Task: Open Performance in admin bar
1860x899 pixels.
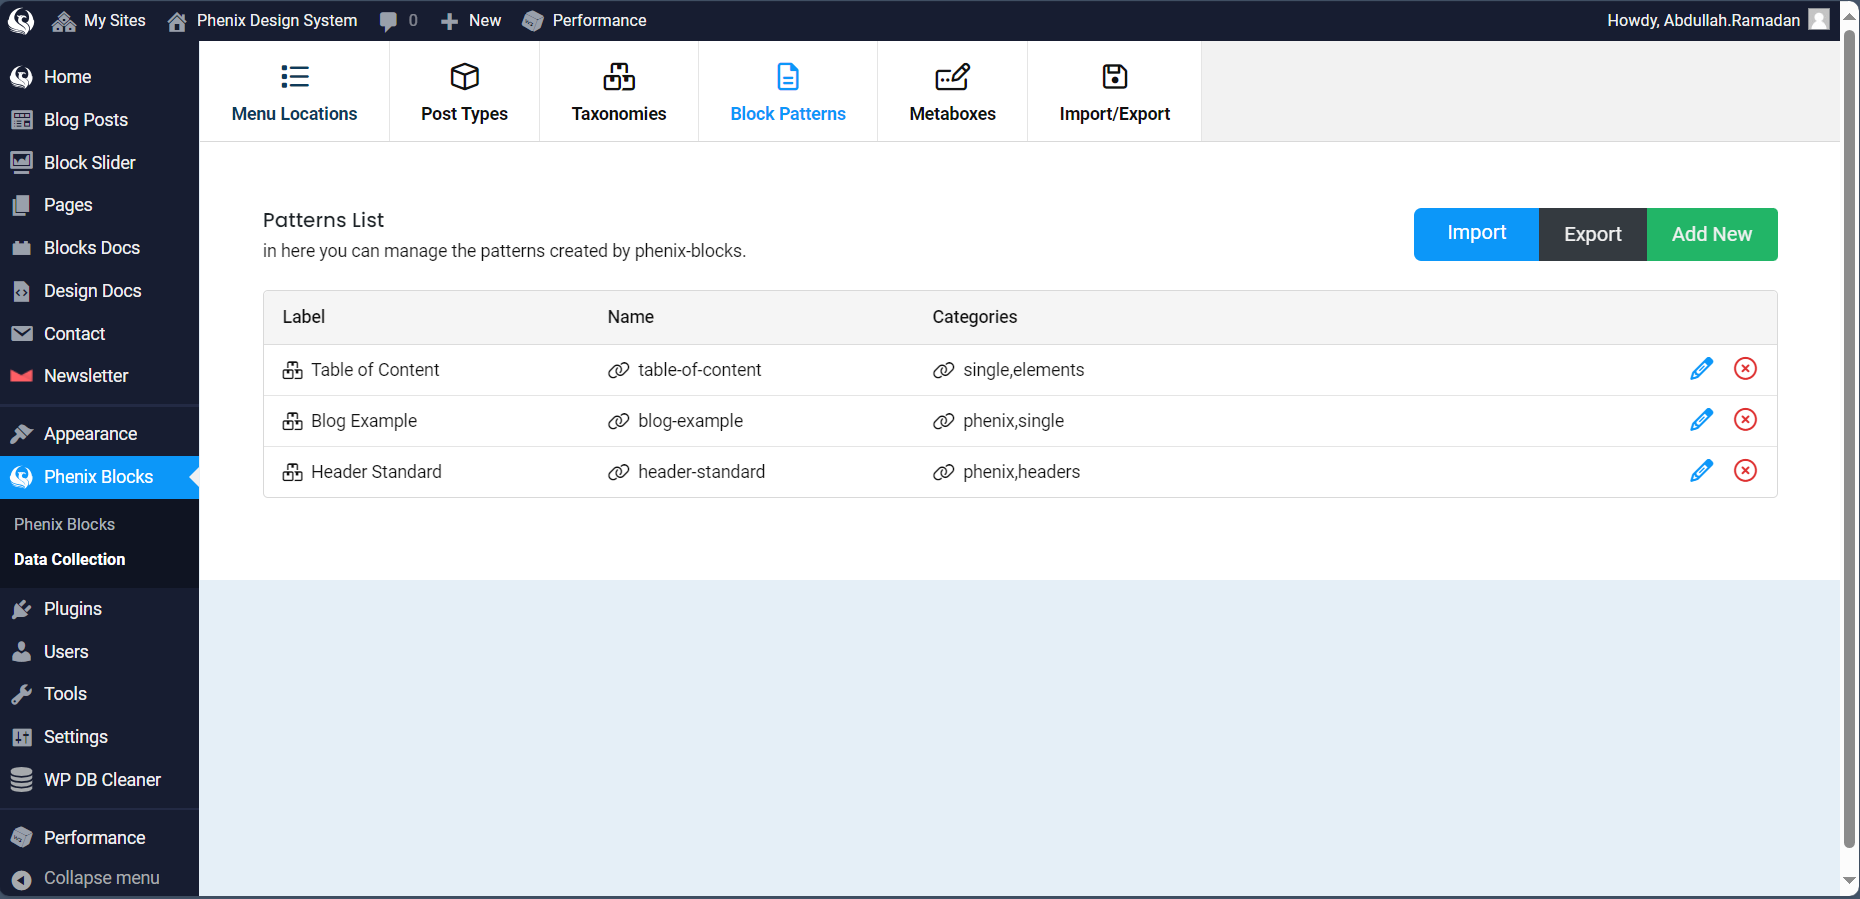Action: (x=584, y=20)
